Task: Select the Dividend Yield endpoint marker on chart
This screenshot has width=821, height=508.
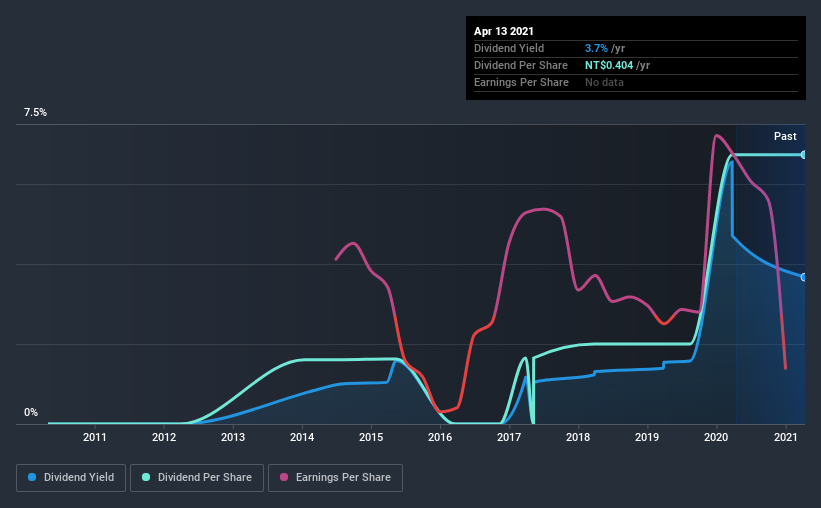Action: [x=804, y=277]
